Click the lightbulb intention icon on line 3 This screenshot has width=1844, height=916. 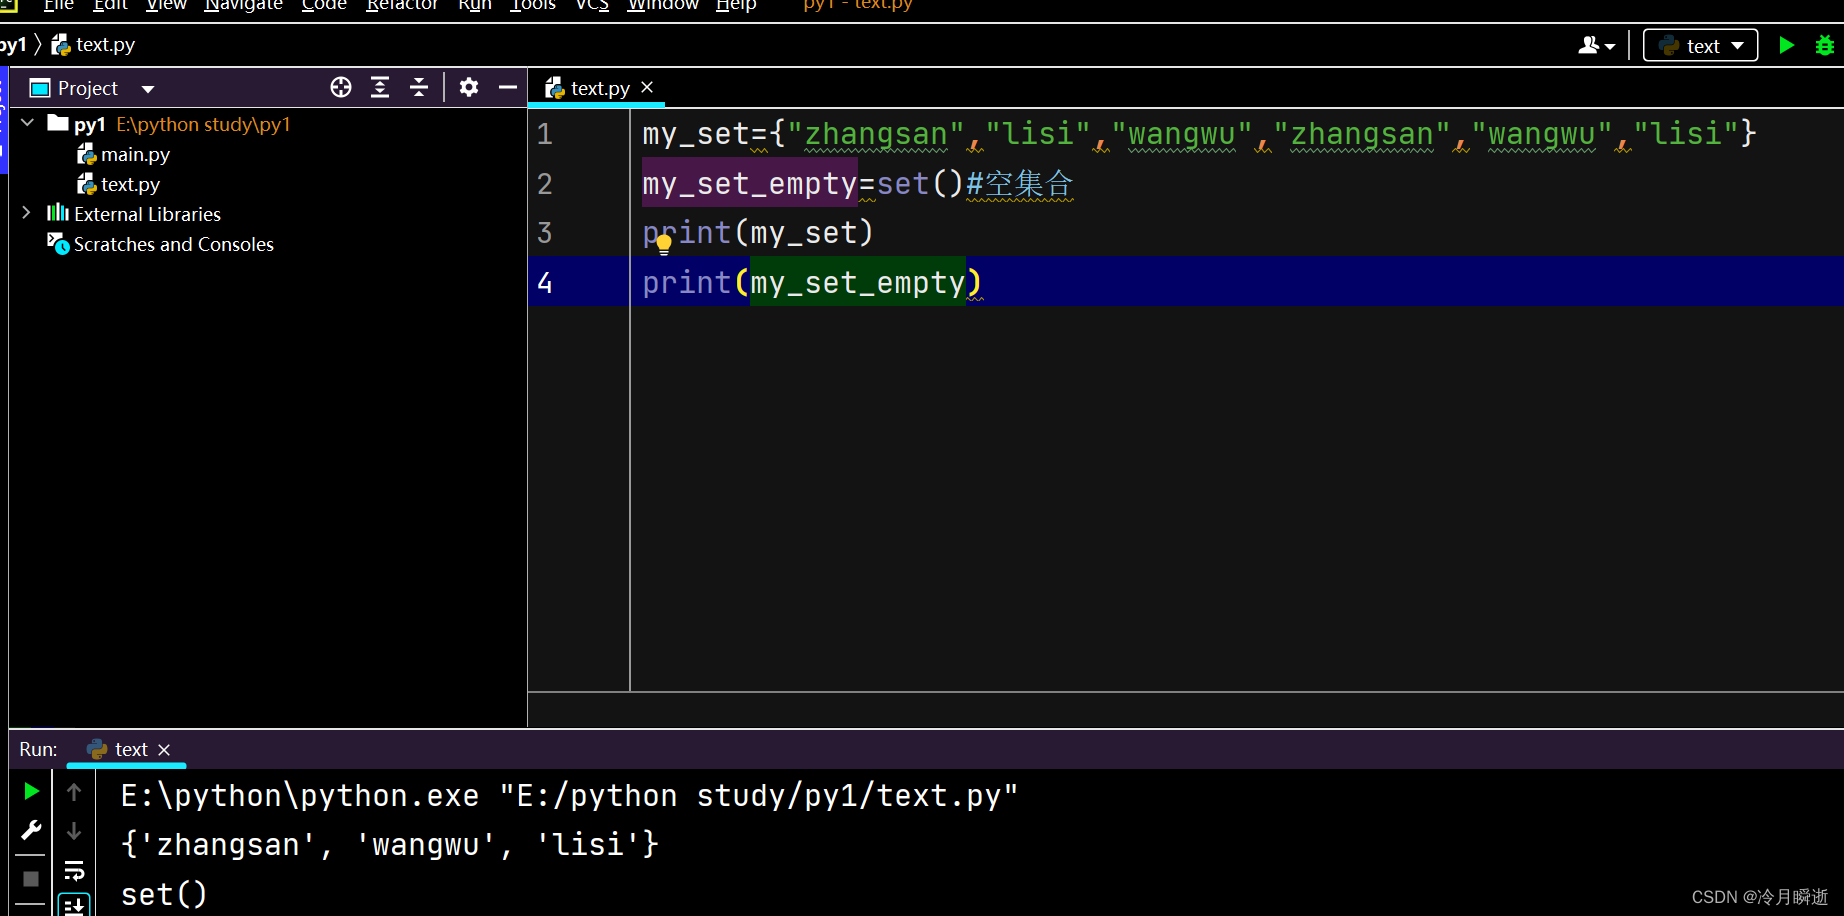click(663, 242)
